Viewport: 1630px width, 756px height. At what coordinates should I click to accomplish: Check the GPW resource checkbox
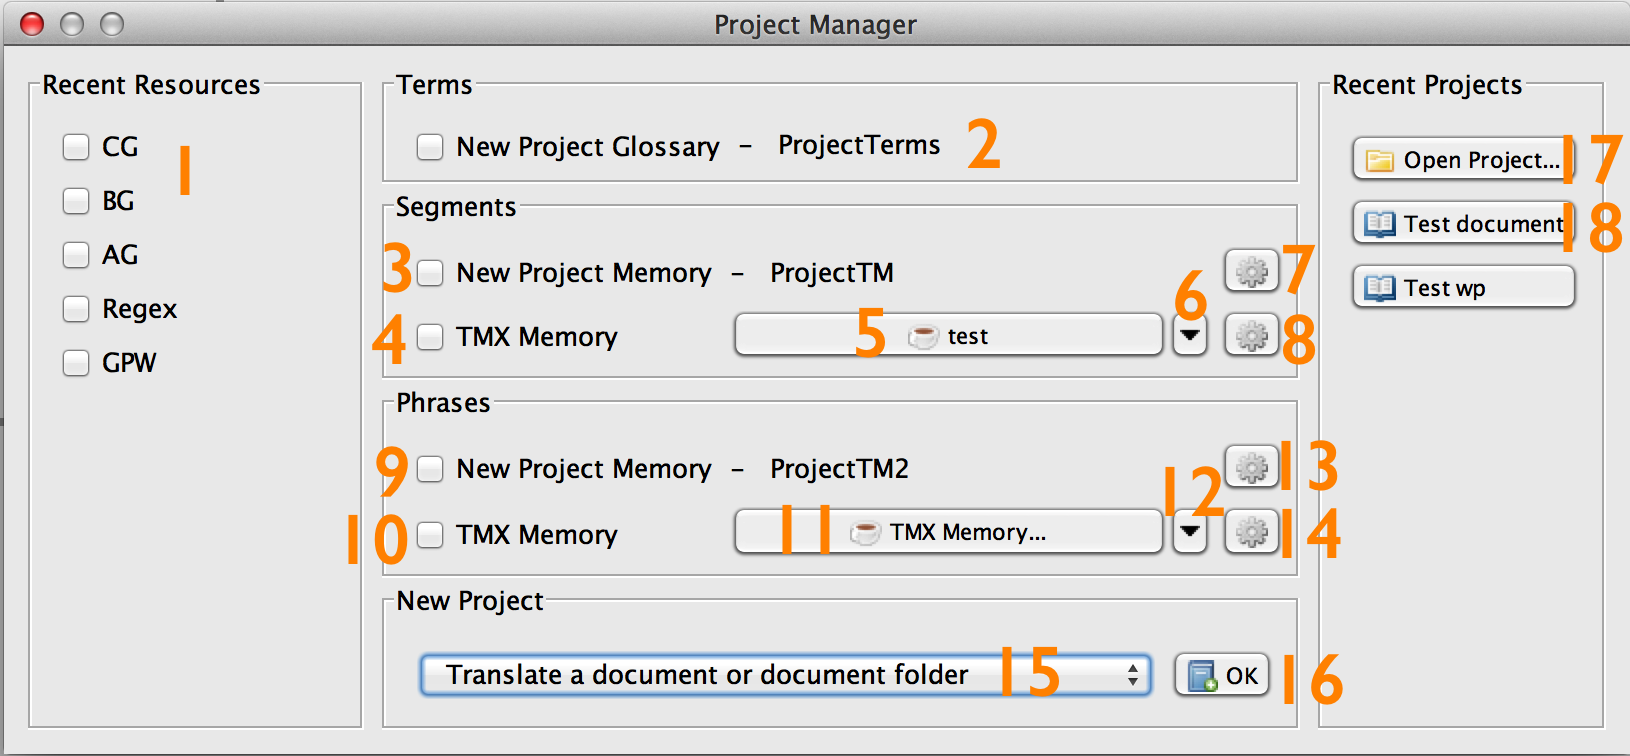[76, 363]
